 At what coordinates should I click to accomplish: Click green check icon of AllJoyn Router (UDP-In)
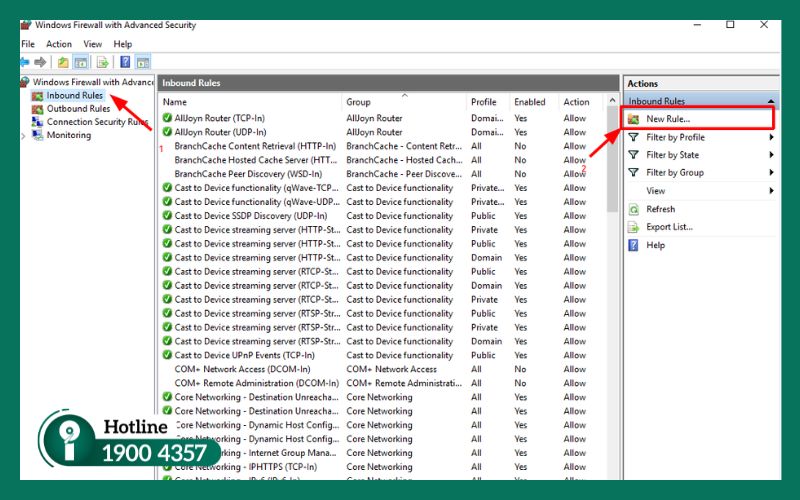[x=167, y=132]
